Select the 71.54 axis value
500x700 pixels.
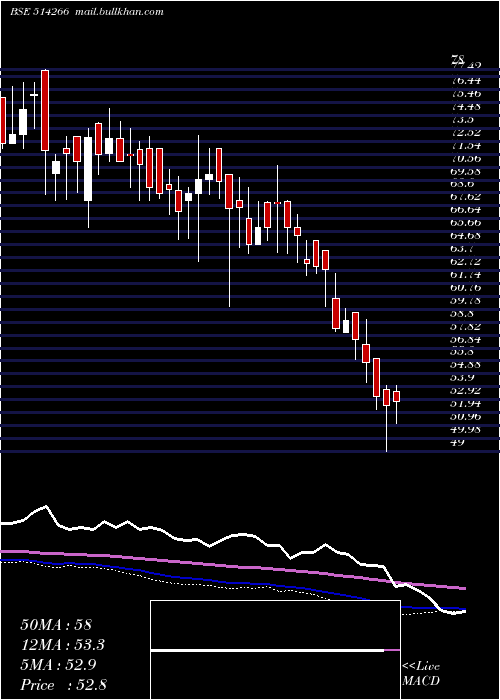tap(465, 146)
